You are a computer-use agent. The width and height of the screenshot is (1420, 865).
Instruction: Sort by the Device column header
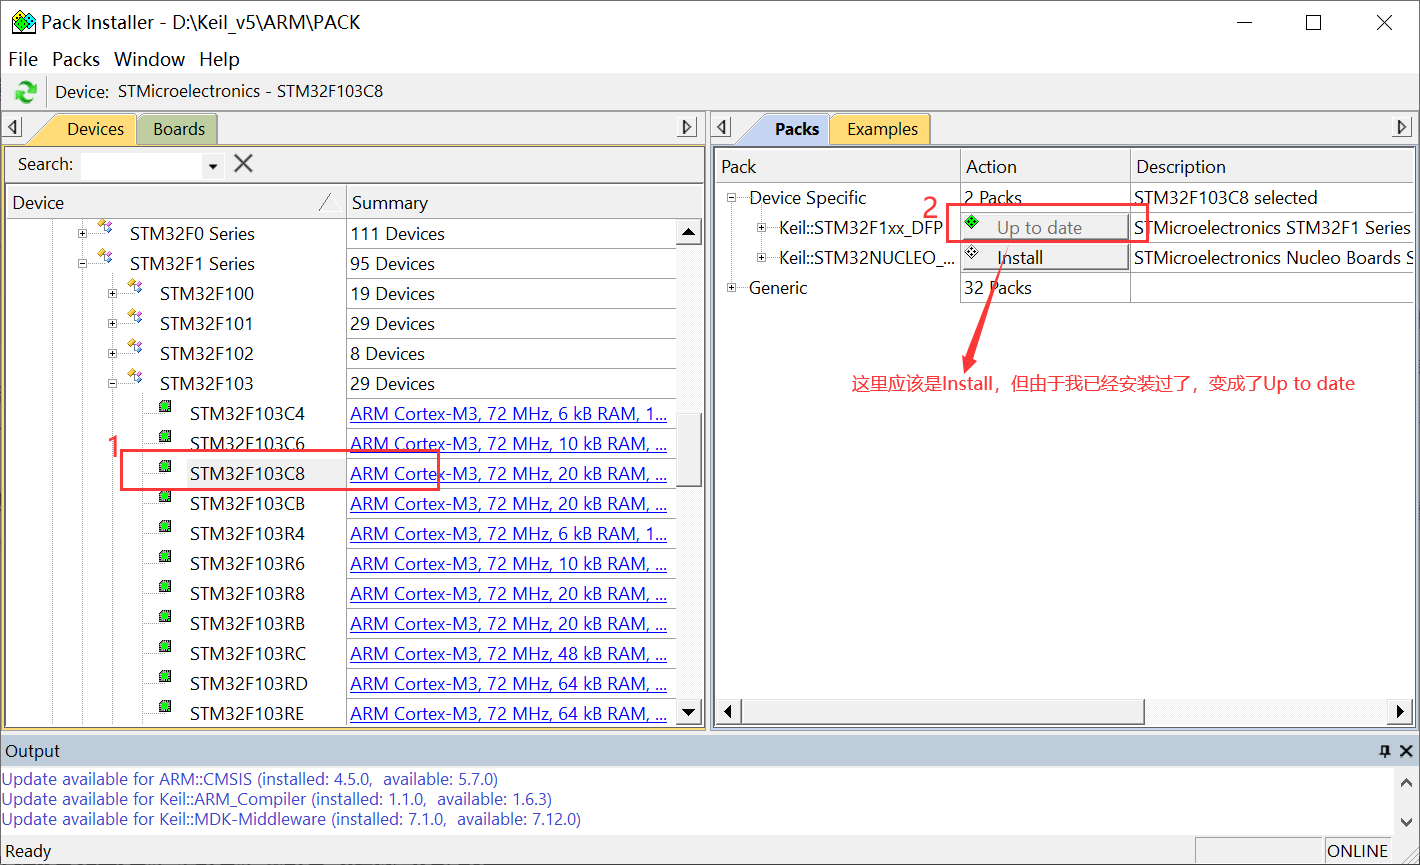(x=176, y=202)
